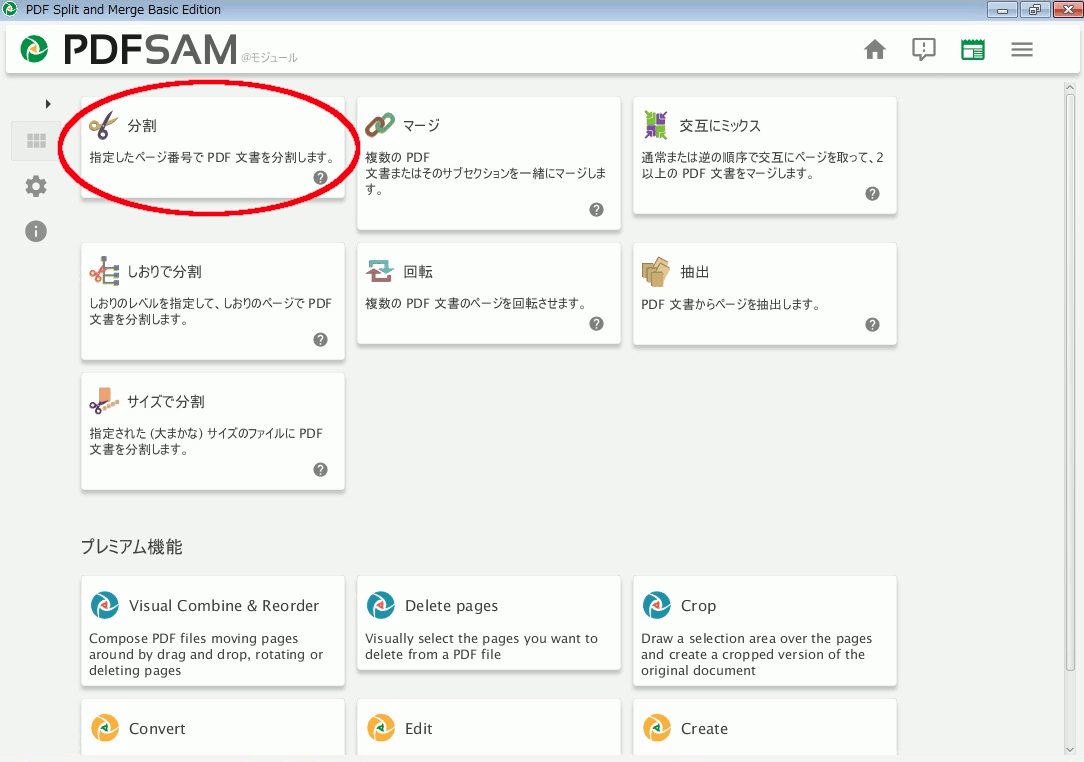This screenshot has width=1084, height=762.
Task: Open the 交互にミックス module title
Action: pos(720,126)
